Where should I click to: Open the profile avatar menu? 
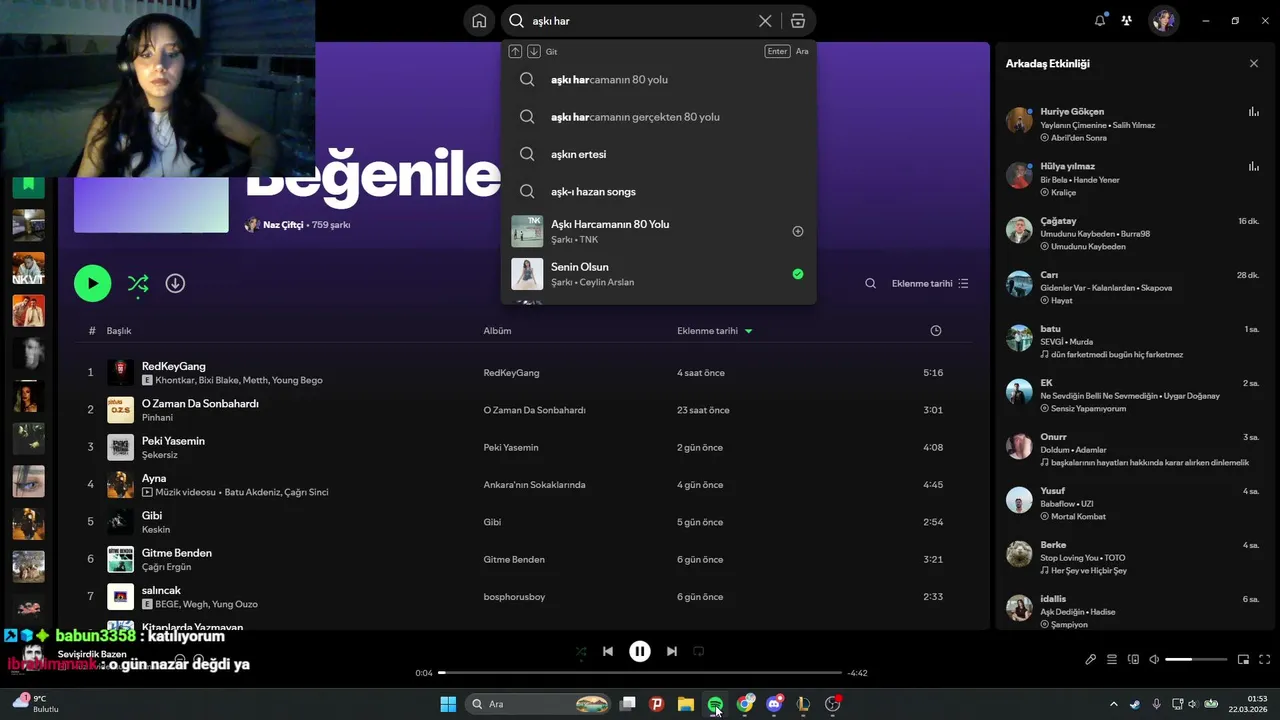(x=1163, y=20)
